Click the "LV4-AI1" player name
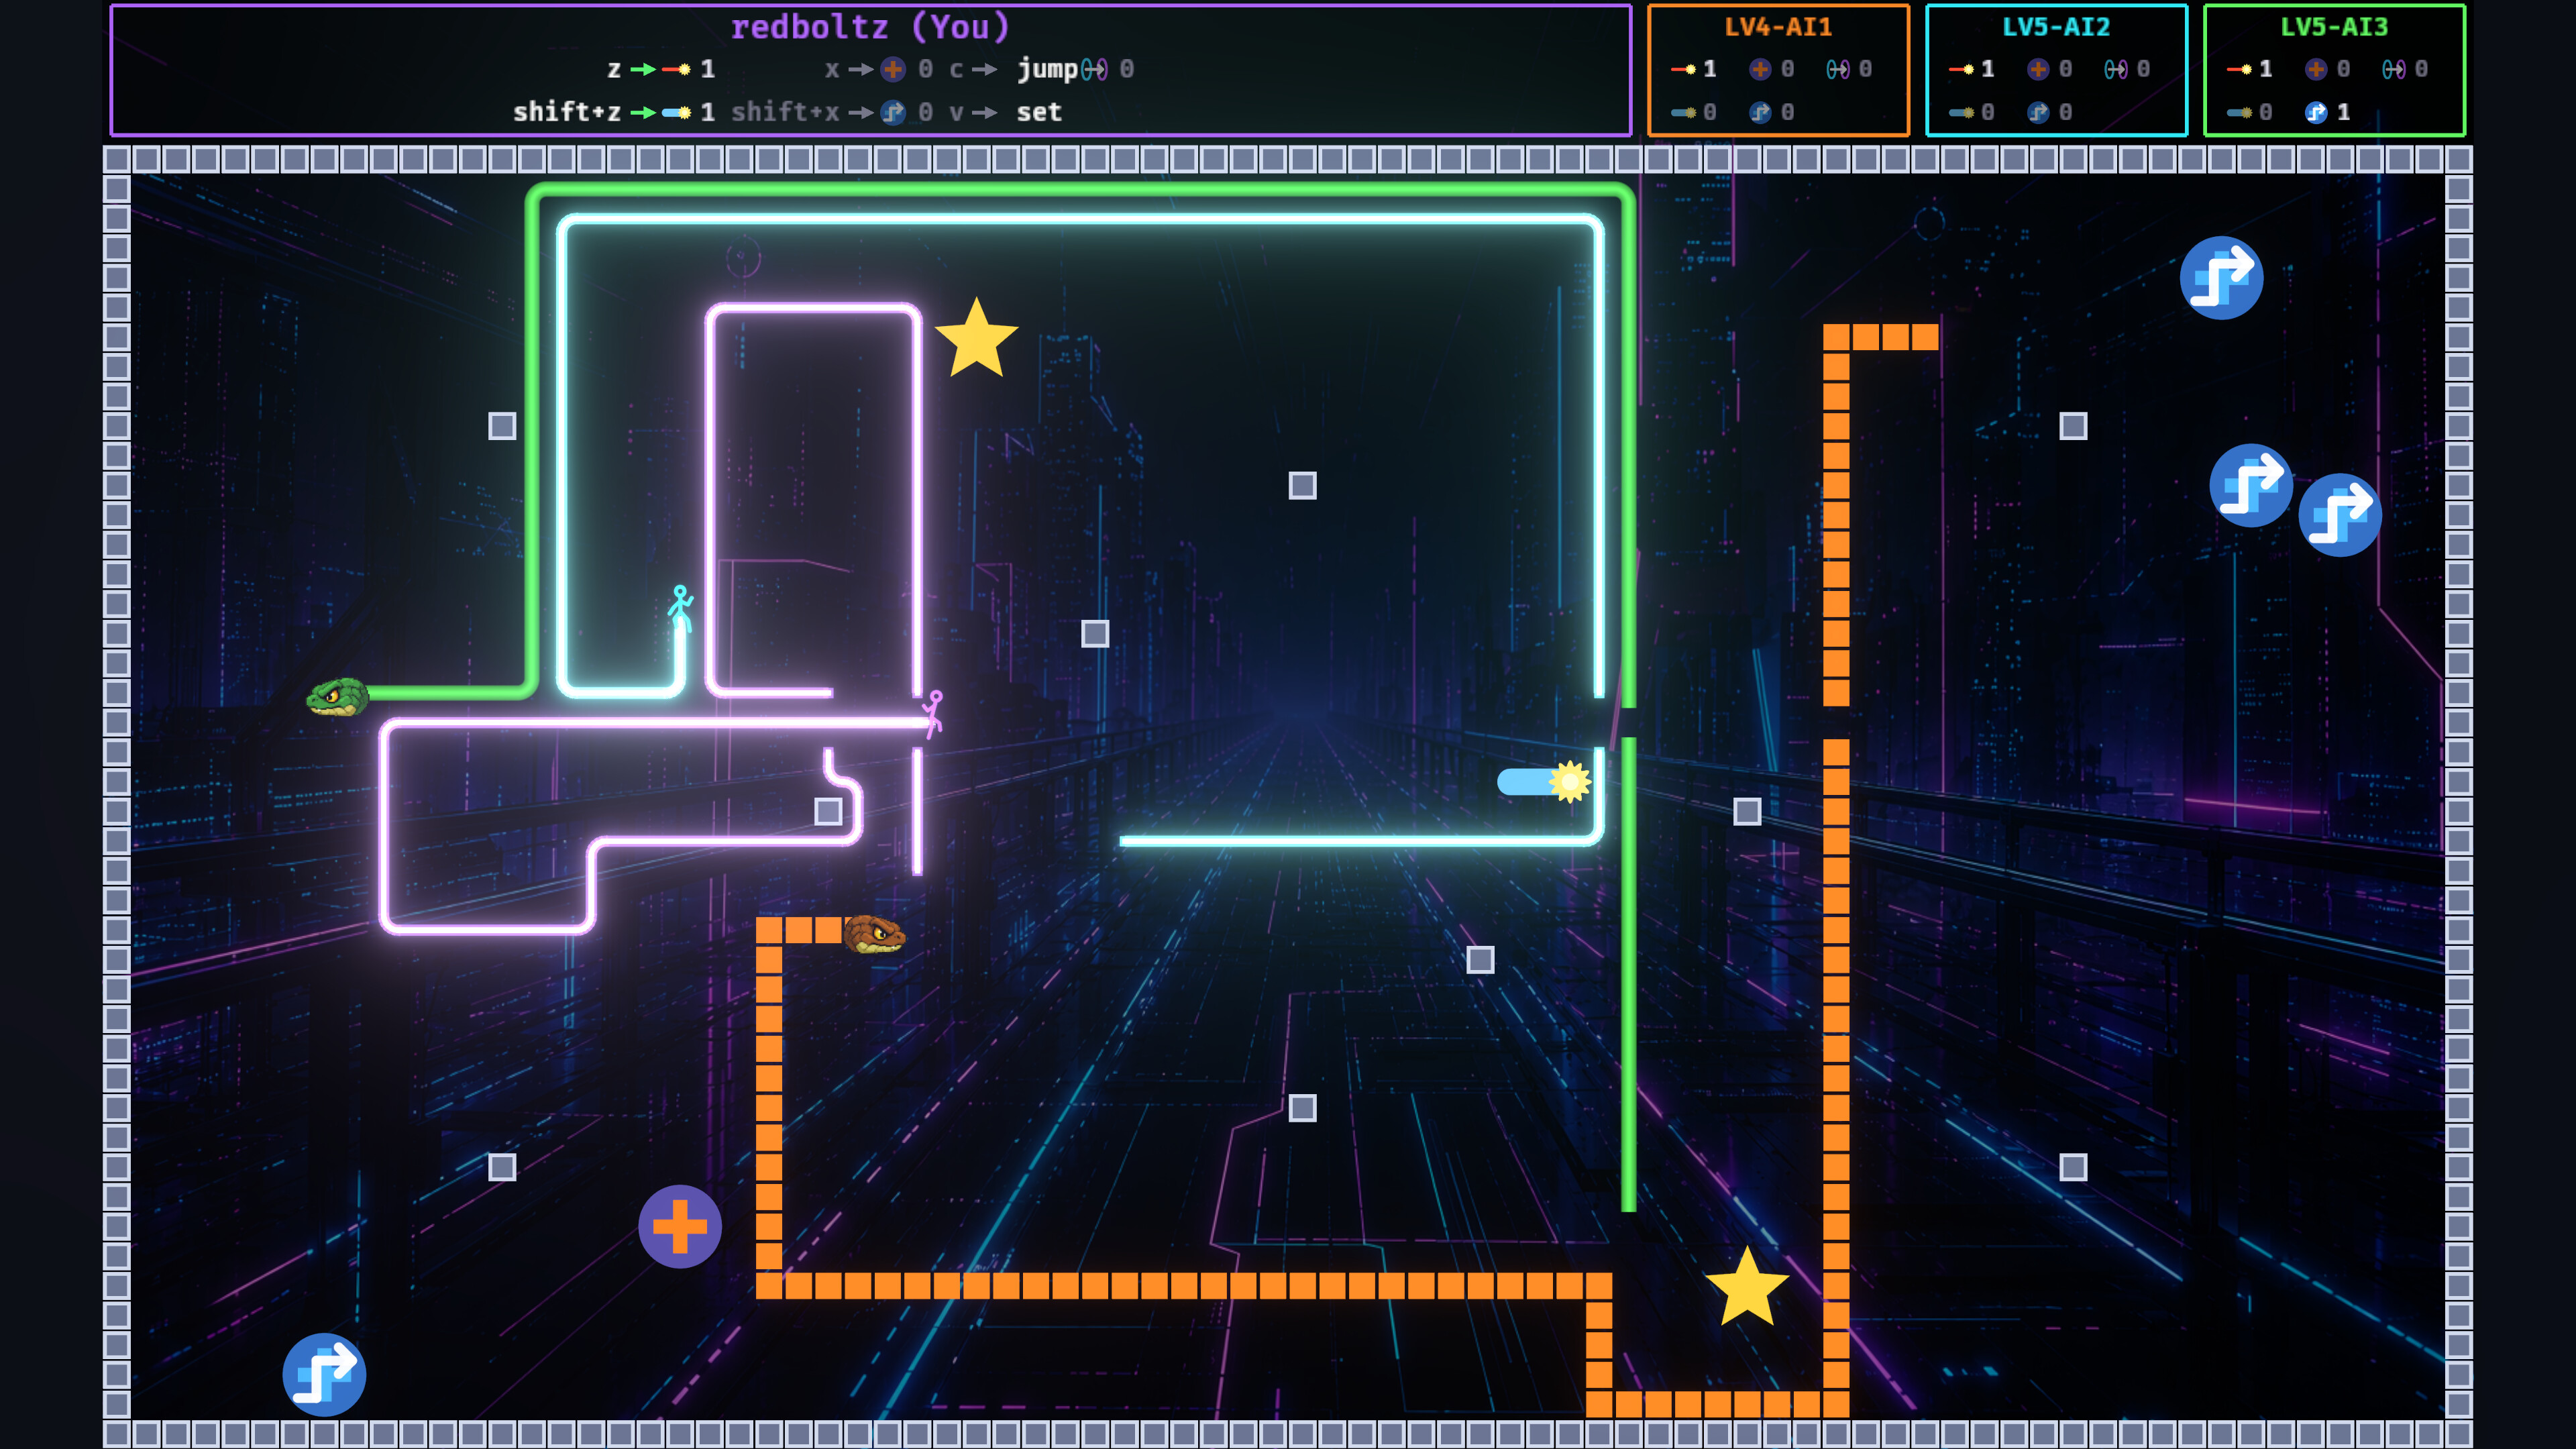This screenshot has width=2576, height=1449. click(x=1778, y=27)
